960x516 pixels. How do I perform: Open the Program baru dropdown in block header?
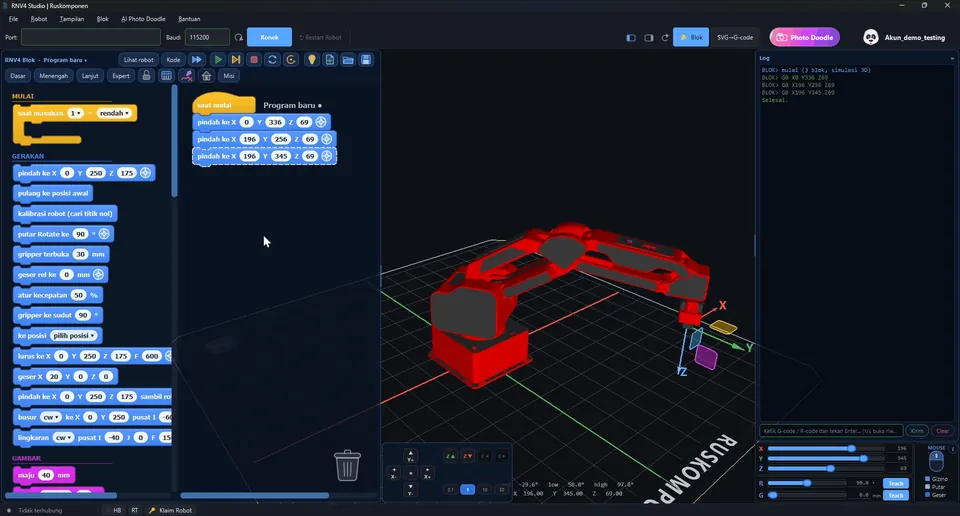click(65, 60)
